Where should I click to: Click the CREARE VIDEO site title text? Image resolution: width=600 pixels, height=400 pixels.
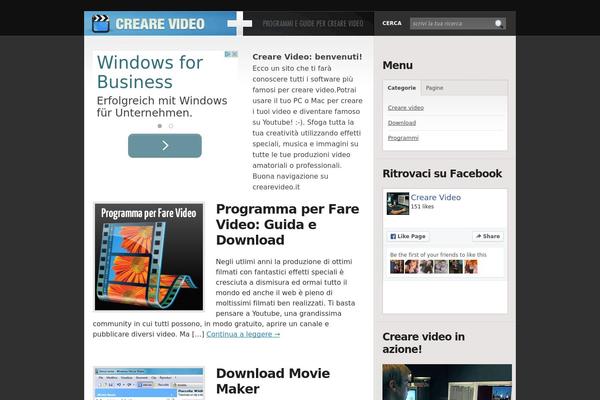pos(160,24)
